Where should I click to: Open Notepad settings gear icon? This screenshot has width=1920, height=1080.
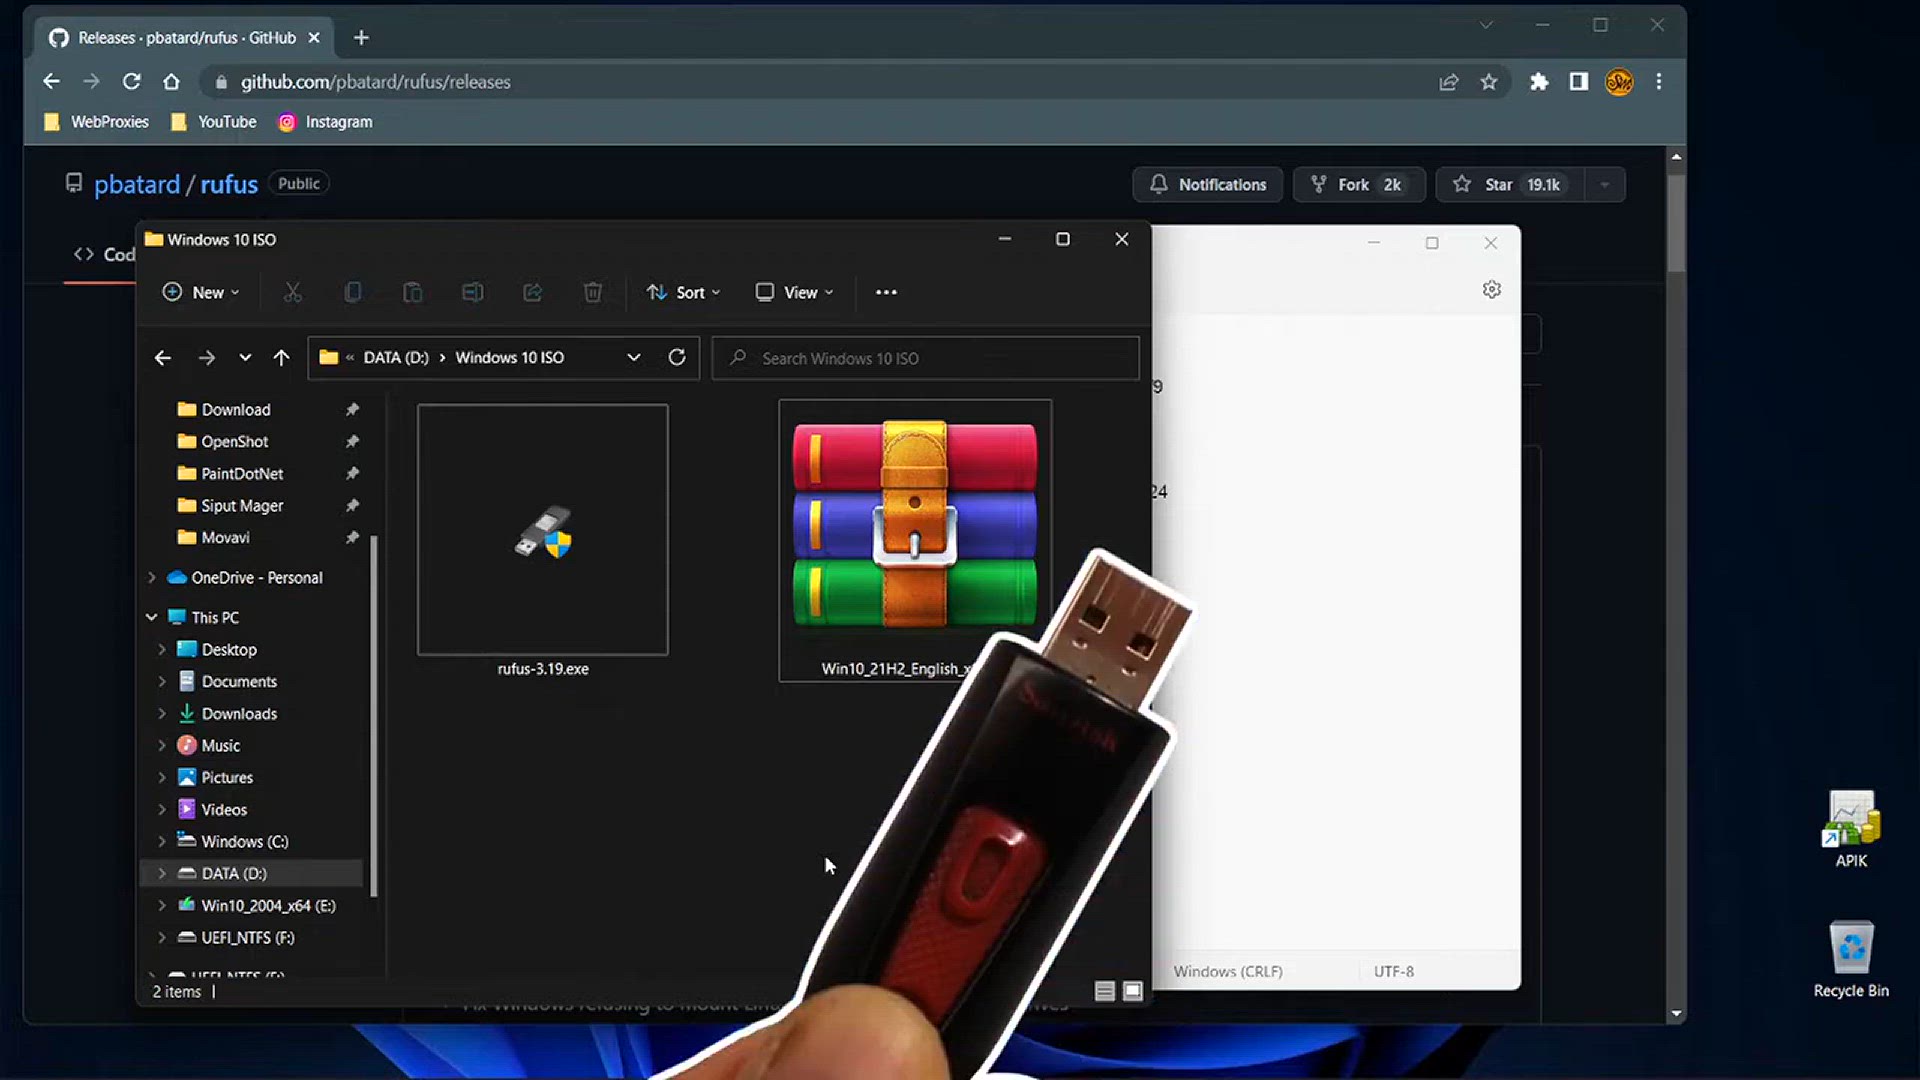[1491, 289]
